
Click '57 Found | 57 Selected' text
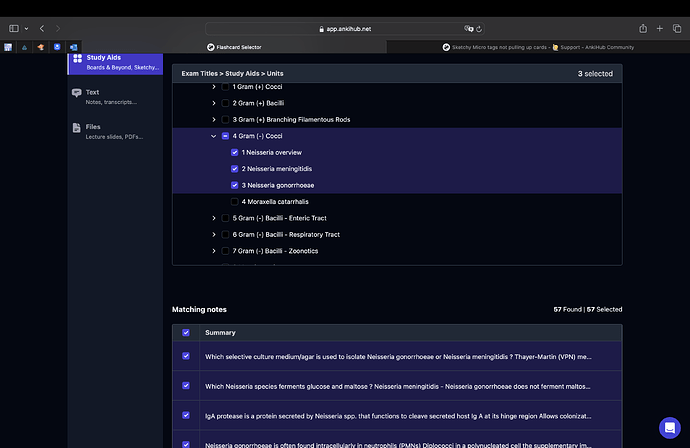587,309
